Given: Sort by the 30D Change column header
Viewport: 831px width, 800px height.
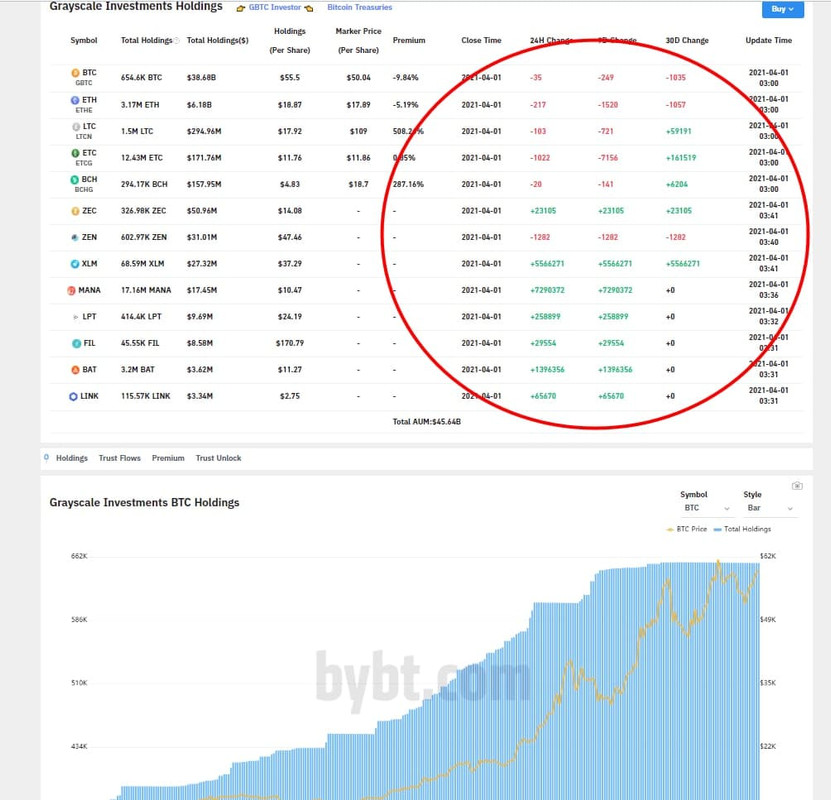Looking at the screenshot, I should tap(687, 40).
